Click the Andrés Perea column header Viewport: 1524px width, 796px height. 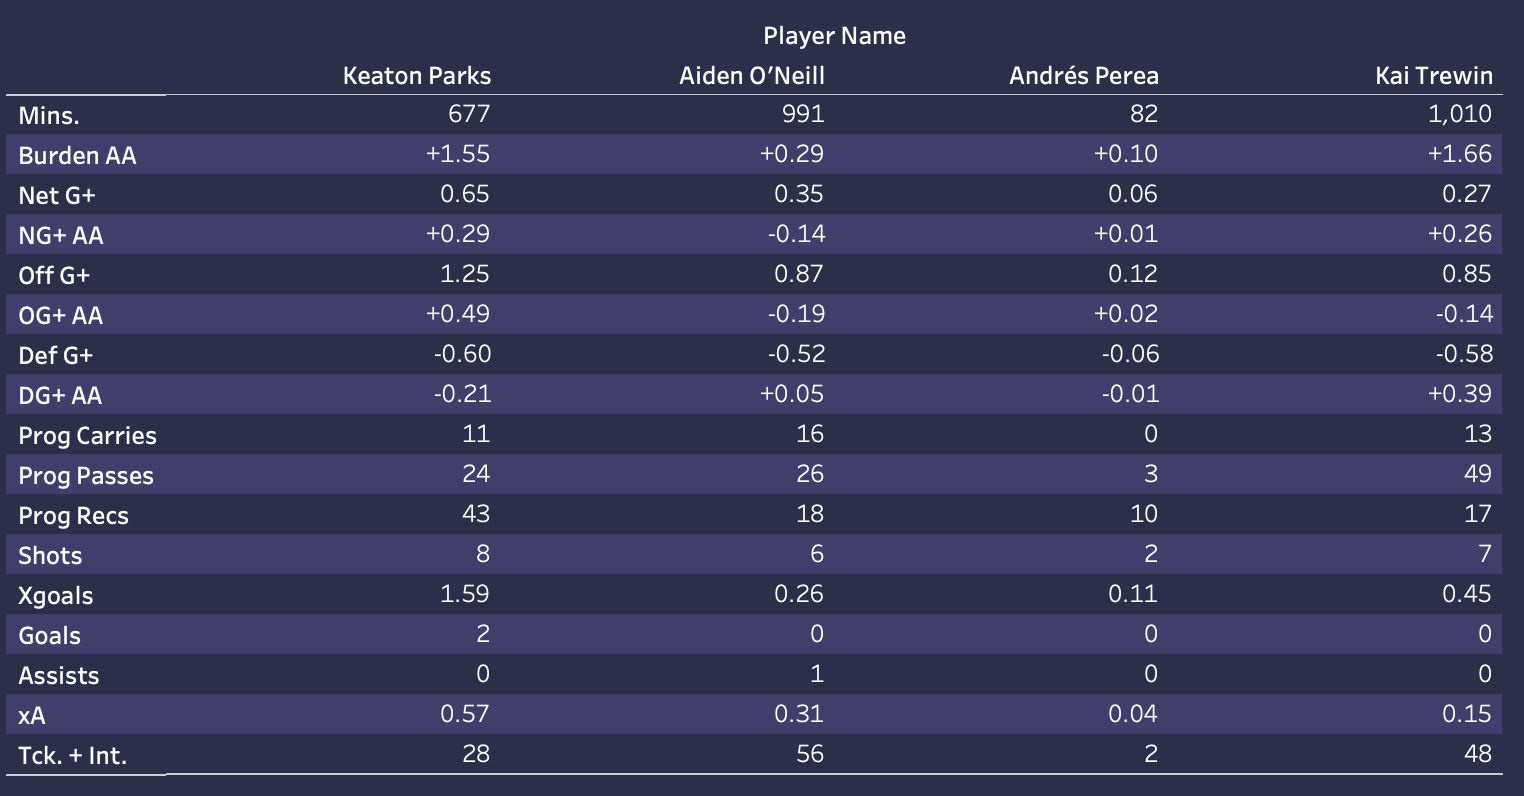[1084, 76]
